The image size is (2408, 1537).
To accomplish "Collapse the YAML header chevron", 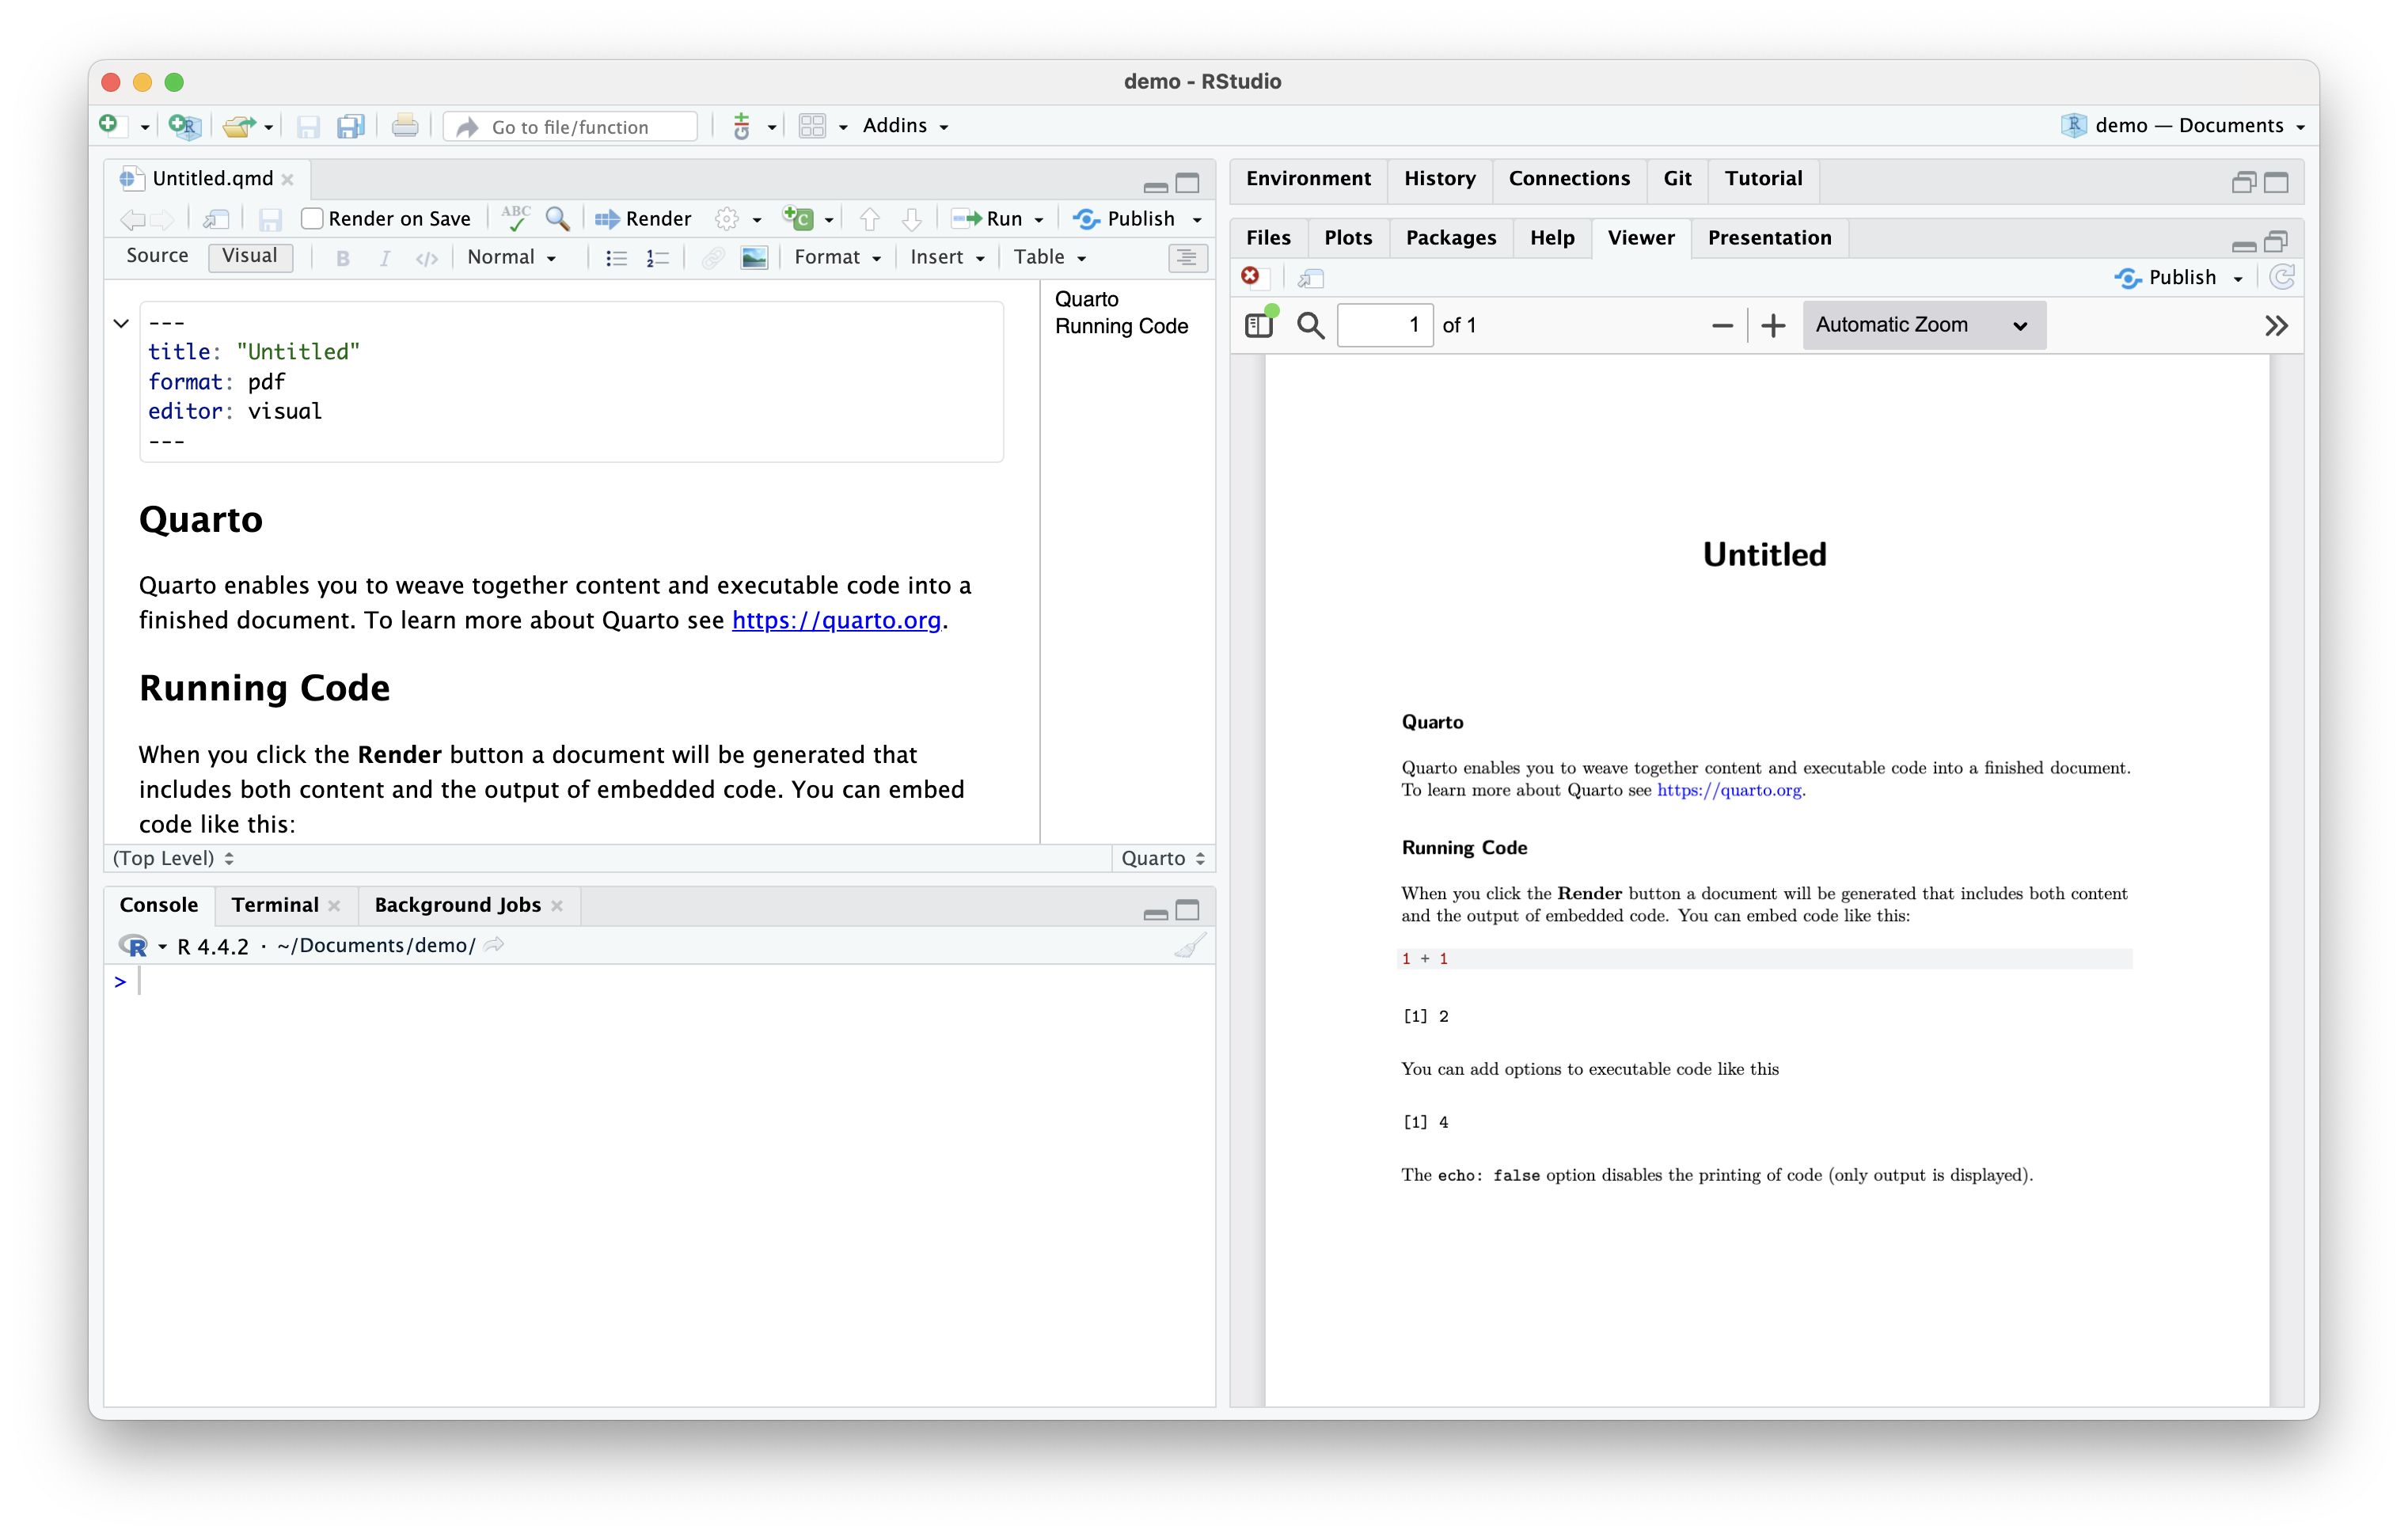I will (x=121, y=323).
